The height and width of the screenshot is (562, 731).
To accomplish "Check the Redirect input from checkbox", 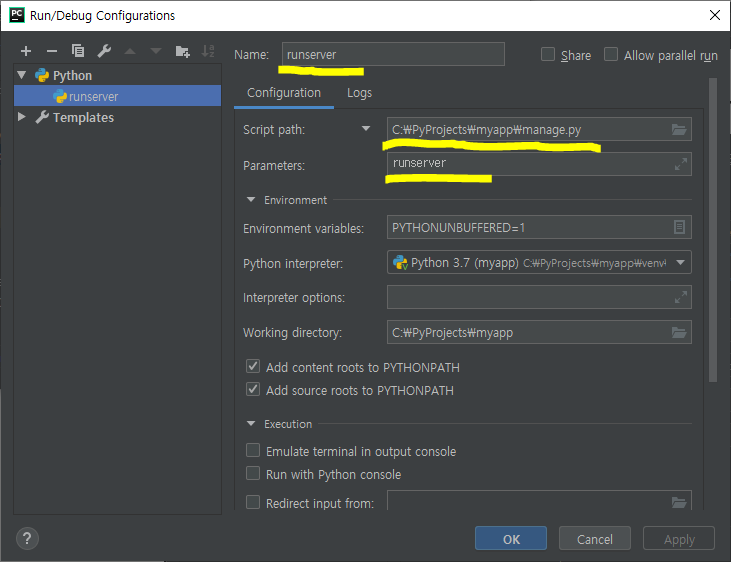I will coord(253,502).
